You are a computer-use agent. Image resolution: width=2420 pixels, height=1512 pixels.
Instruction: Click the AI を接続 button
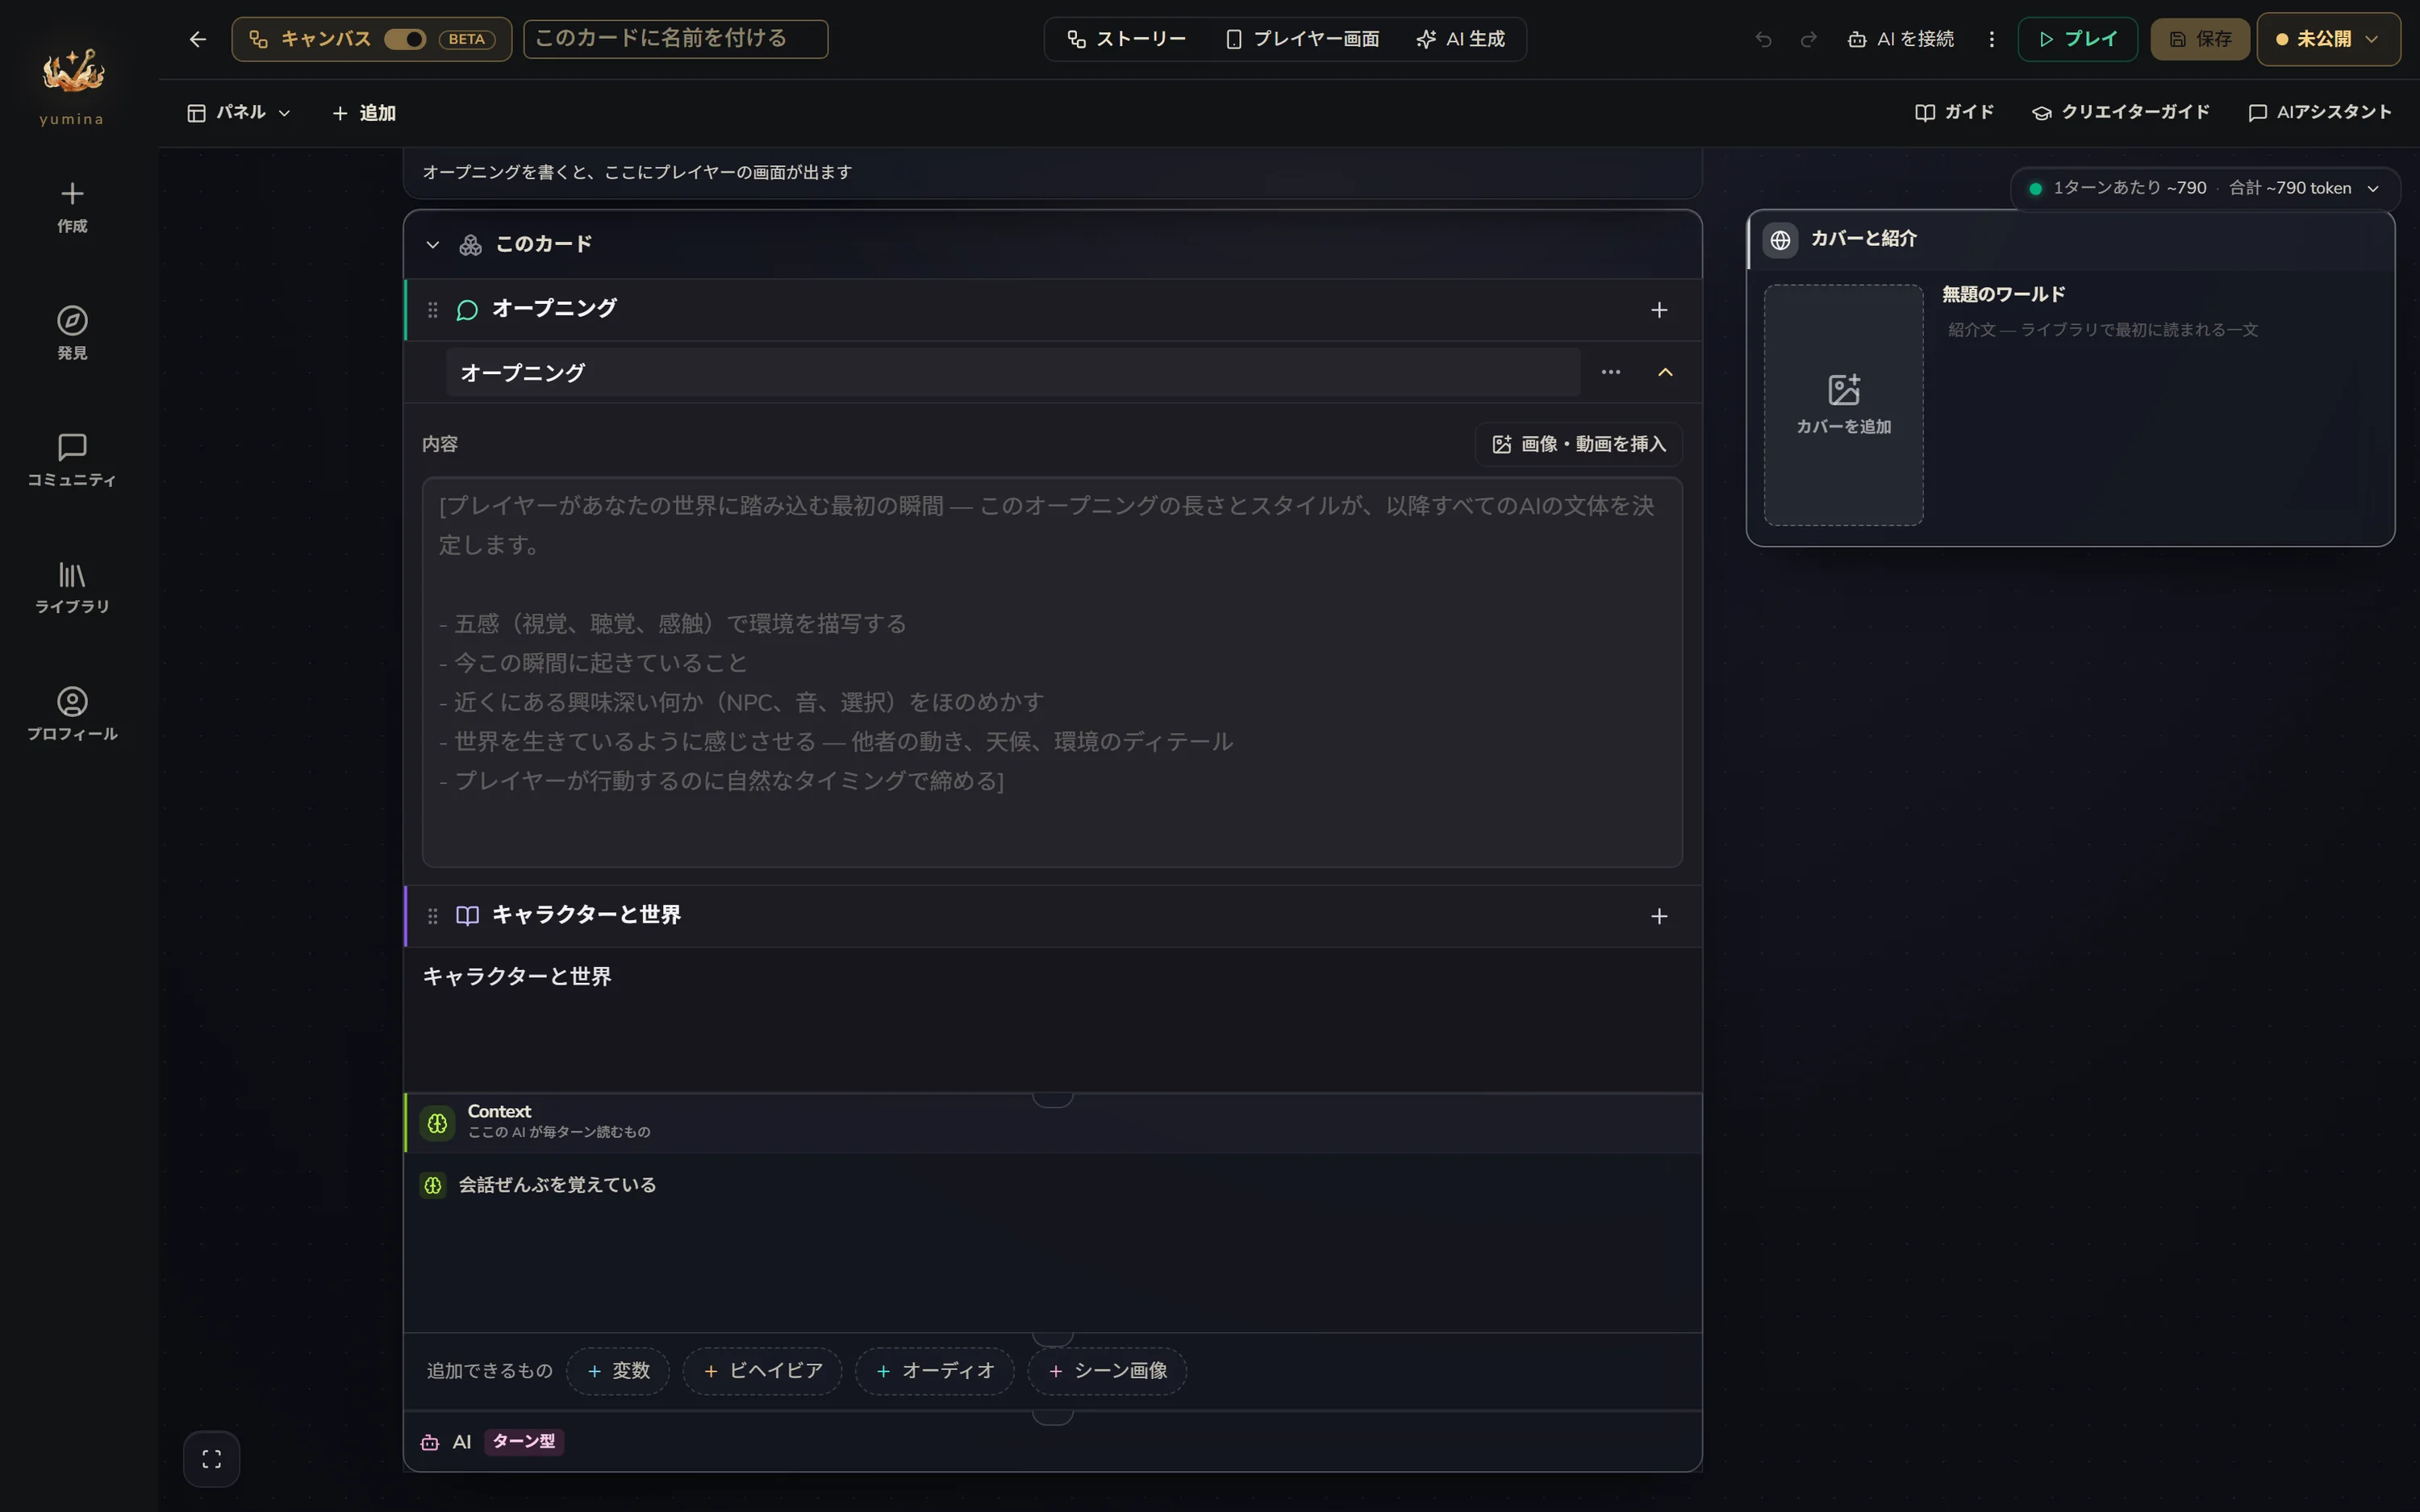tap(1901, 39)
